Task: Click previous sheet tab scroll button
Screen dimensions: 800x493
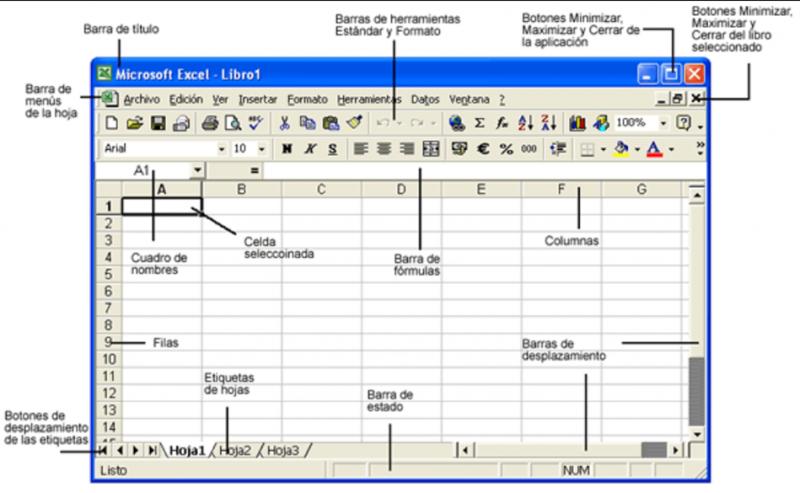Action: (x=120, y=450)
